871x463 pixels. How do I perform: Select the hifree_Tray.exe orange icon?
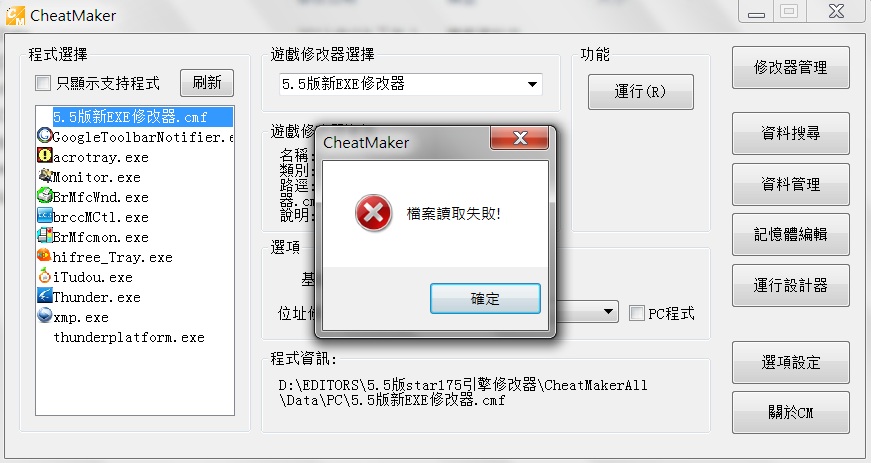pos(44,255)
